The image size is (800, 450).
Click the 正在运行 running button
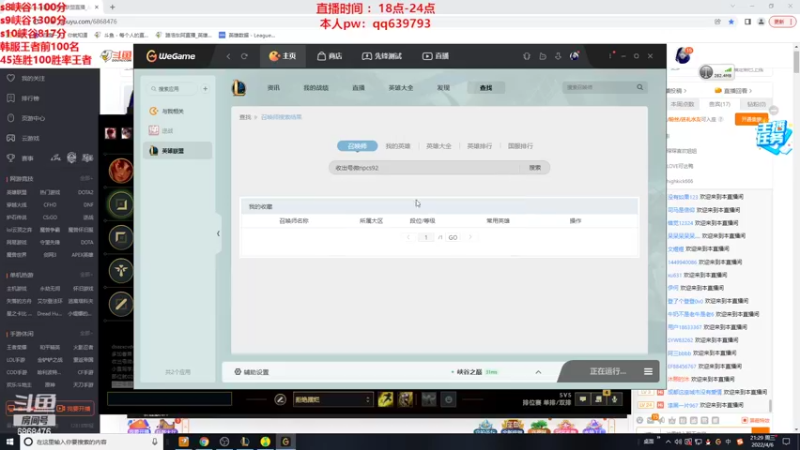(607, 371)
